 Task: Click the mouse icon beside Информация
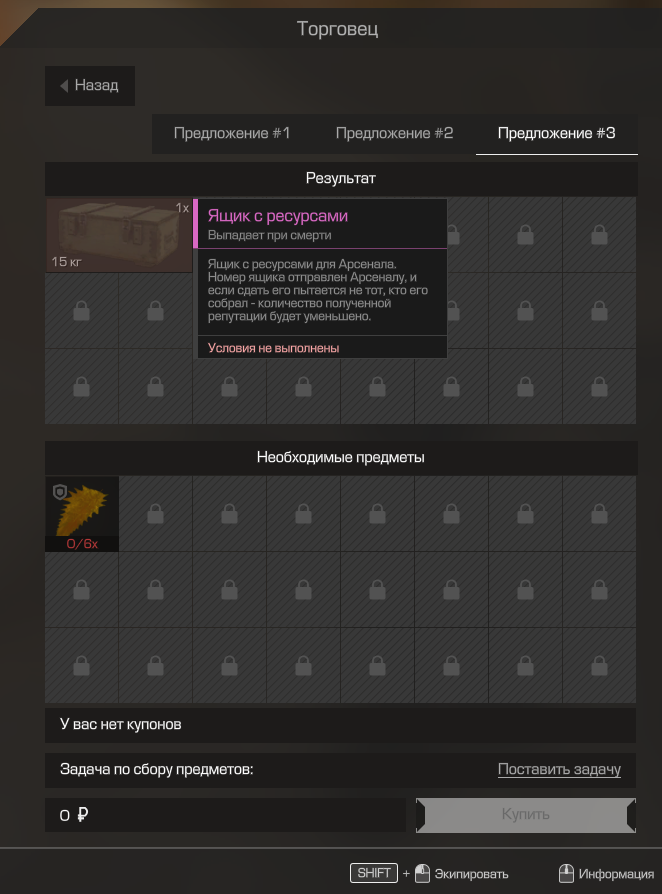[566, 873]
